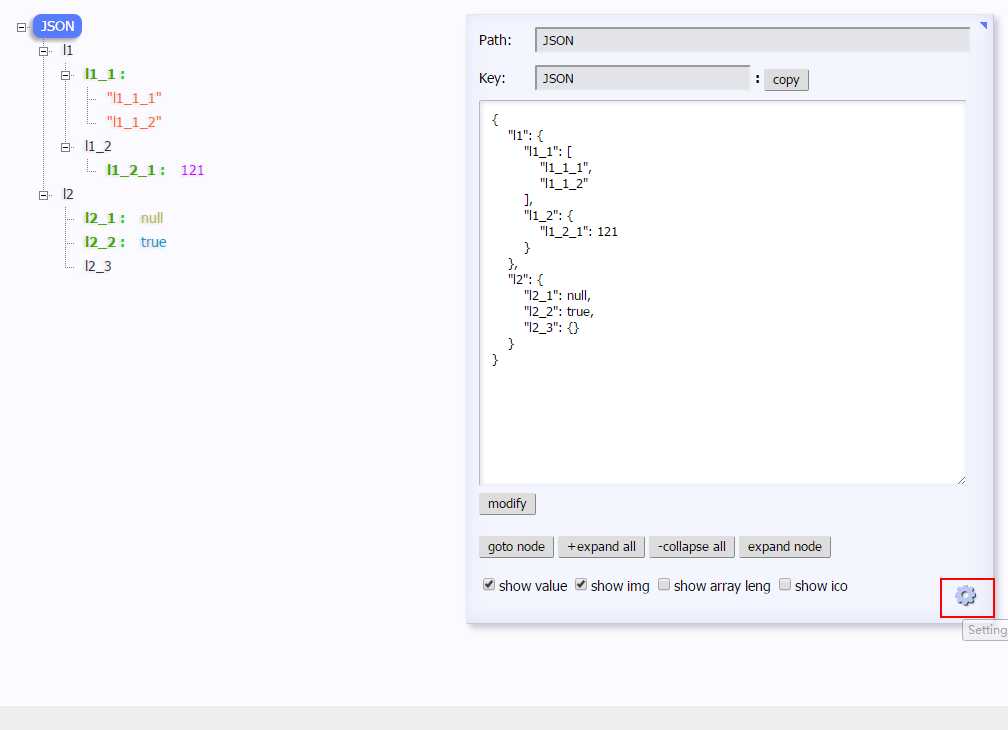Click into the Path input field
The height and width of the screenshot is (730, 1008).
coord(752,40)
